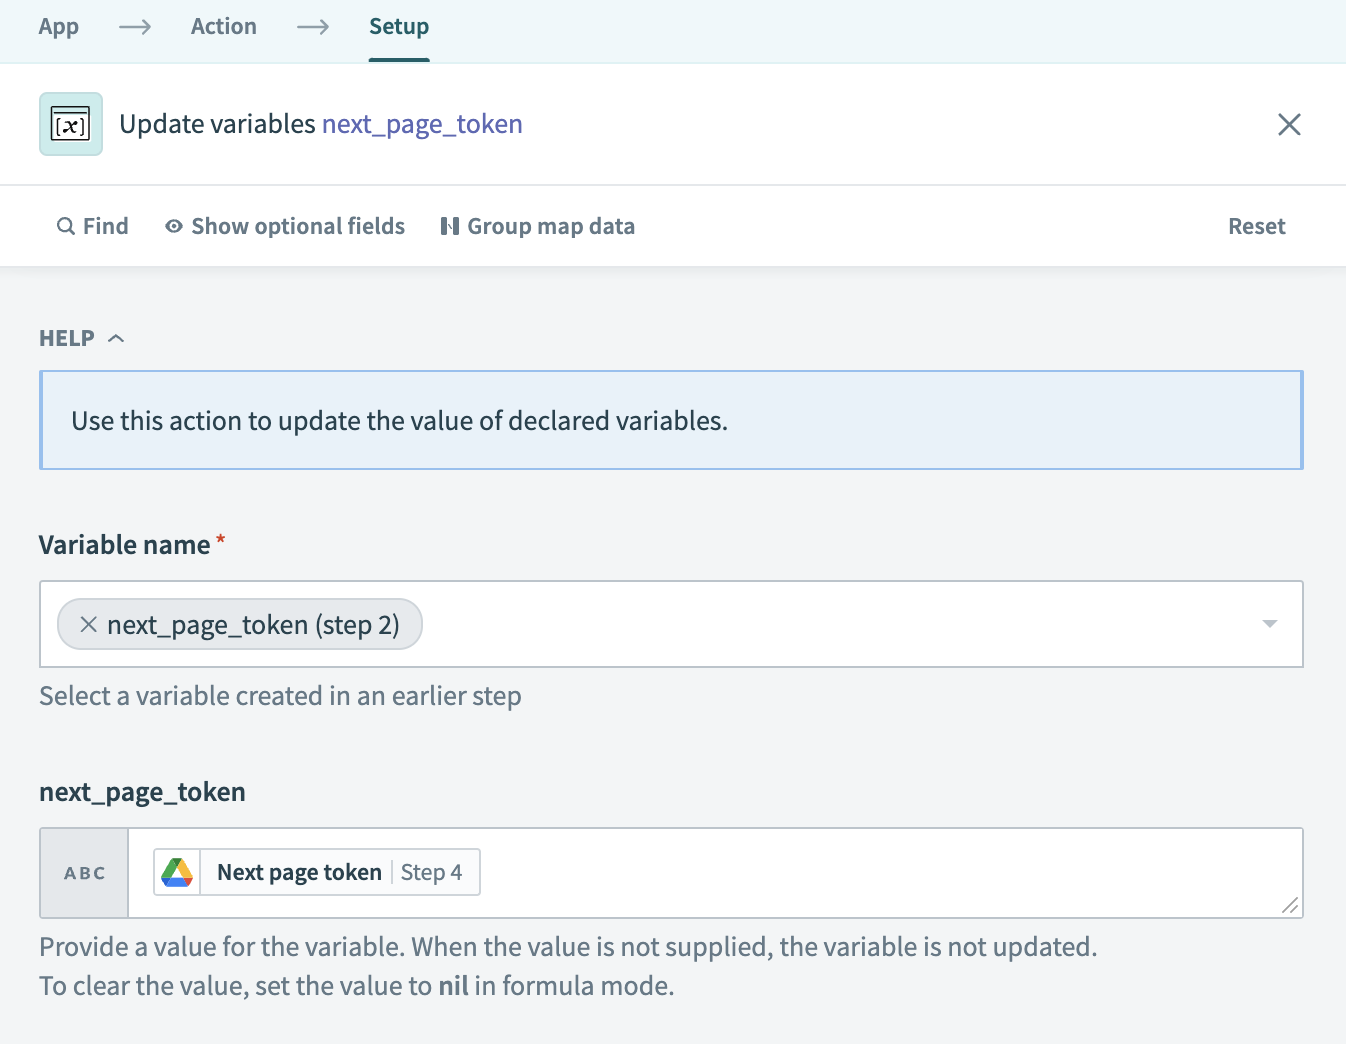Collapse the HELP section
1346x1044 pixels.
(x=115, y=337)
